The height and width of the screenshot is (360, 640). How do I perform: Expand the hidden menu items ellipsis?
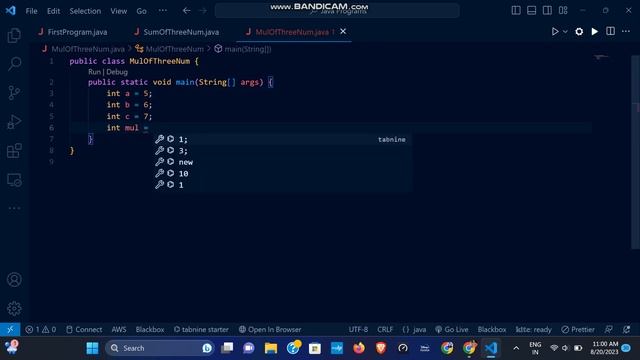[163, 11]
